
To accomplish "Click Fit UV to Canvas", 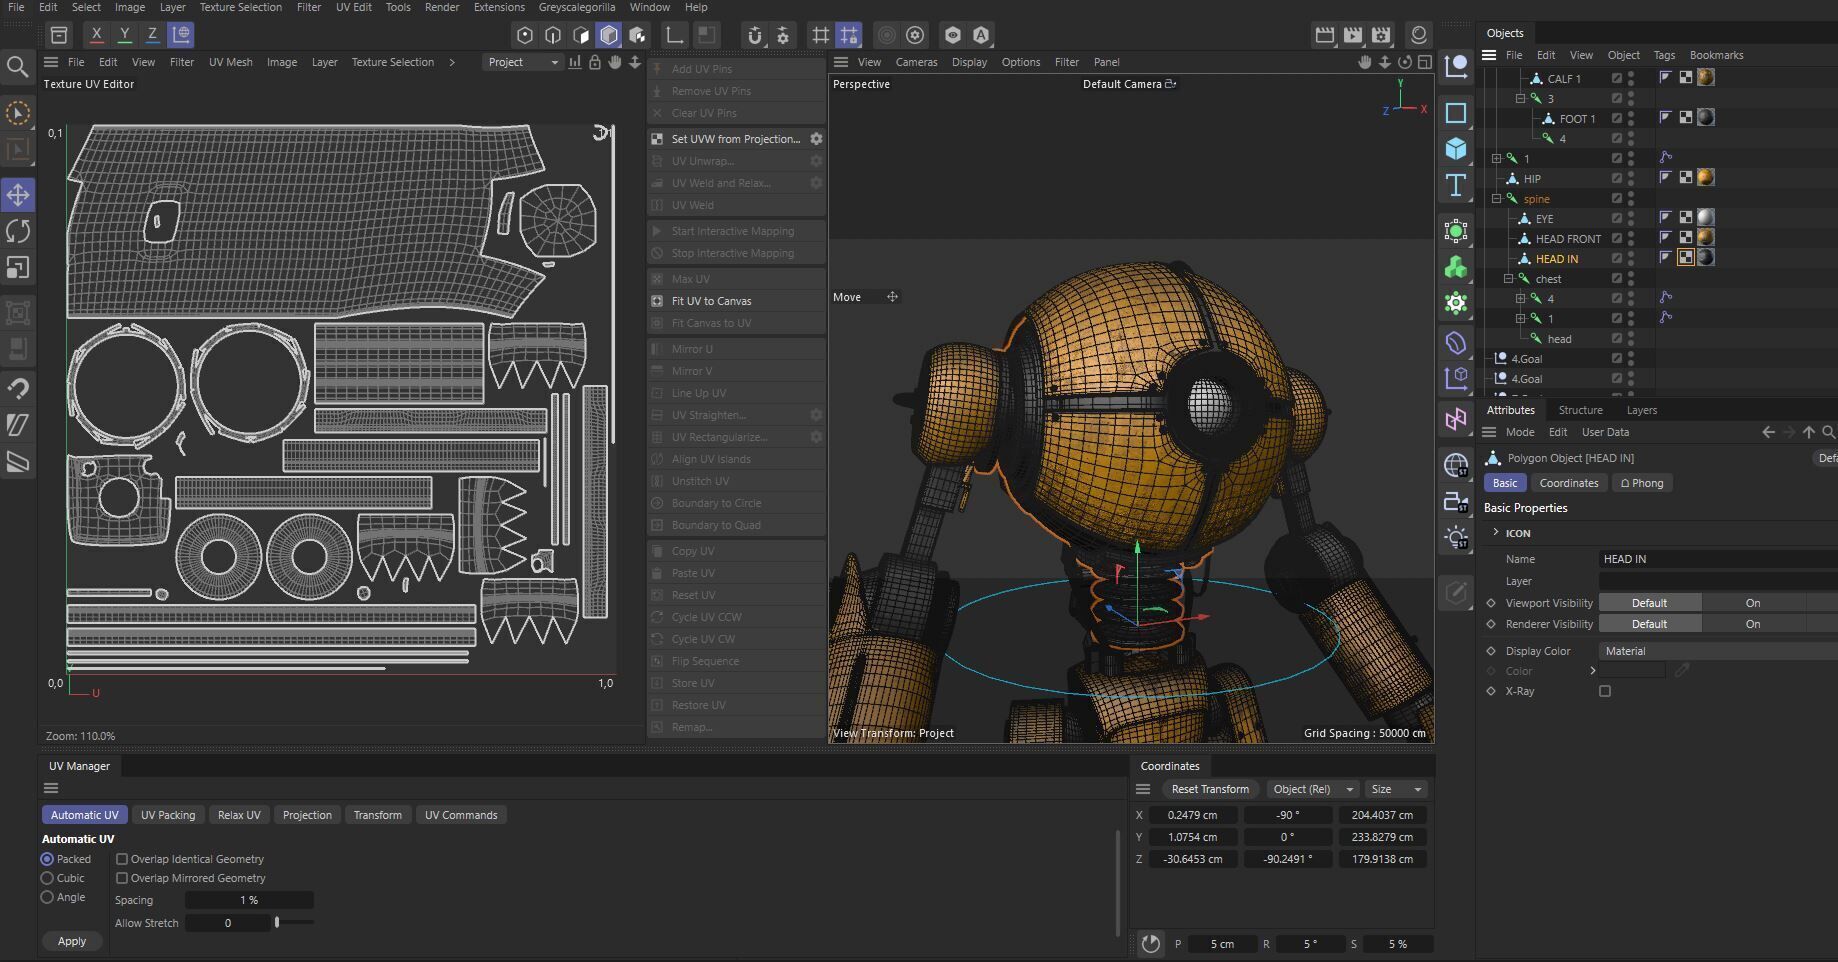I will pos(736,301).
